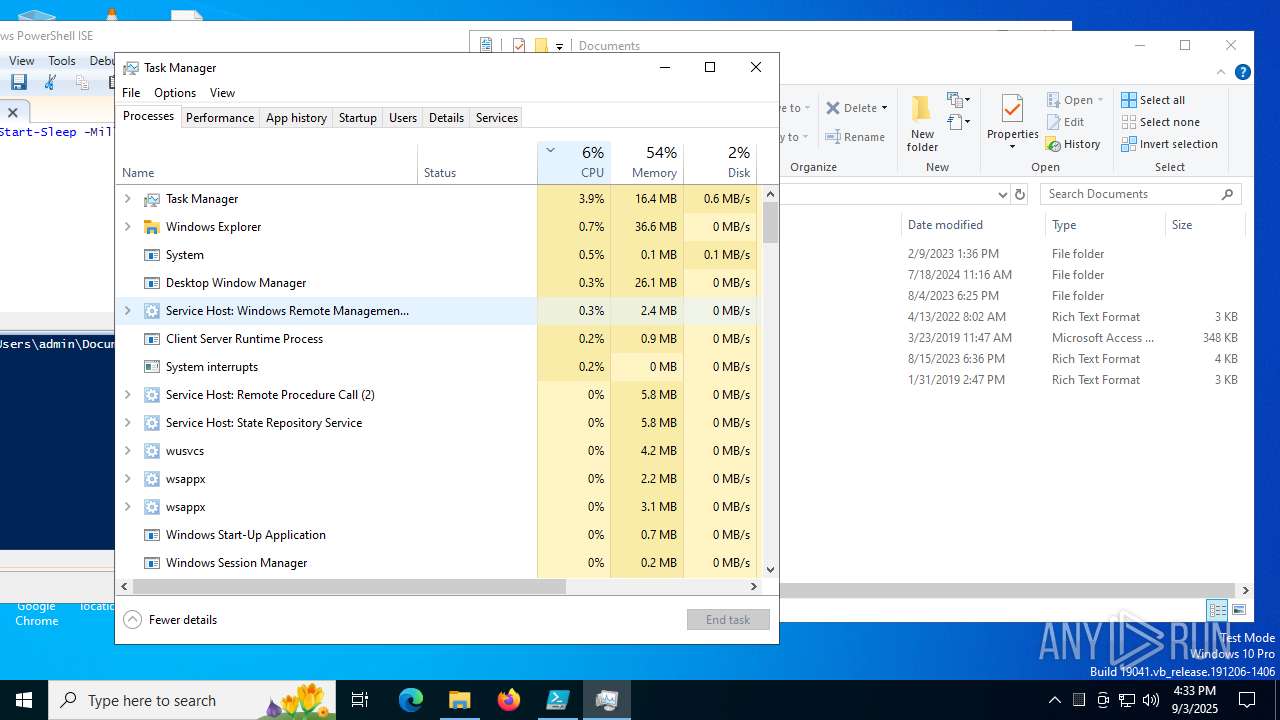Expand Service Host: Windows Remote Management row
This screenshot has width=1280, height=720.
(127, 311)
